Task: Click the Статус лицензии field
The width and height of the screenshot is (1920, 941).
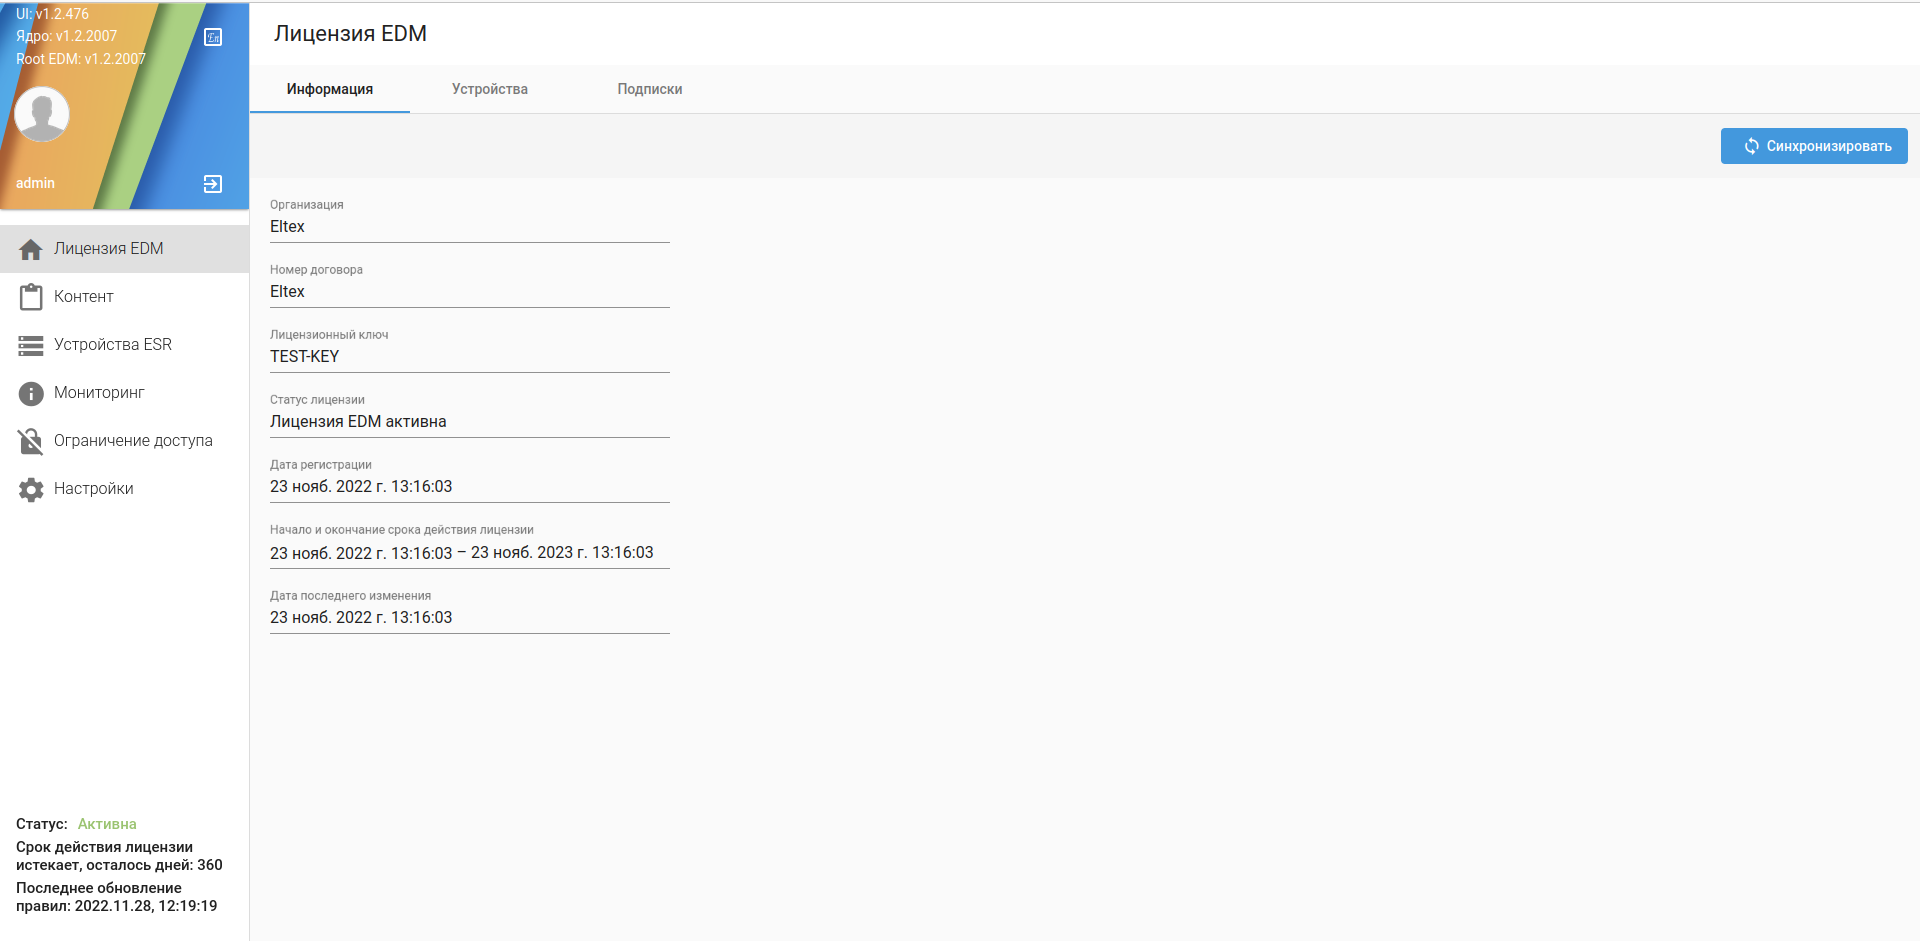Action: coord(470,422)
